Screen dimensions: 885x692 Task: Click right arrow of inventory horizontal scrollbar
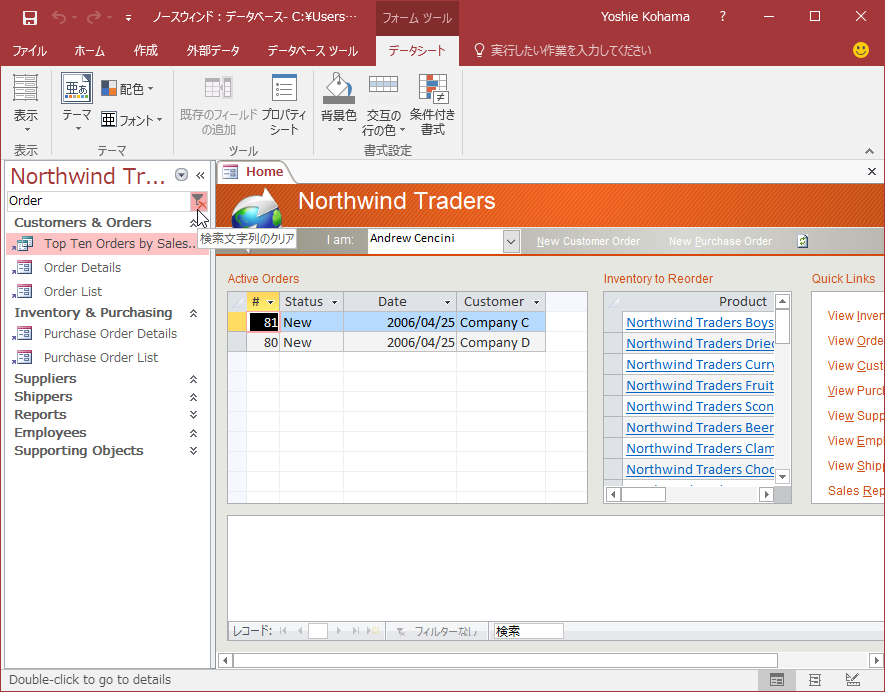tap(766, 495)
